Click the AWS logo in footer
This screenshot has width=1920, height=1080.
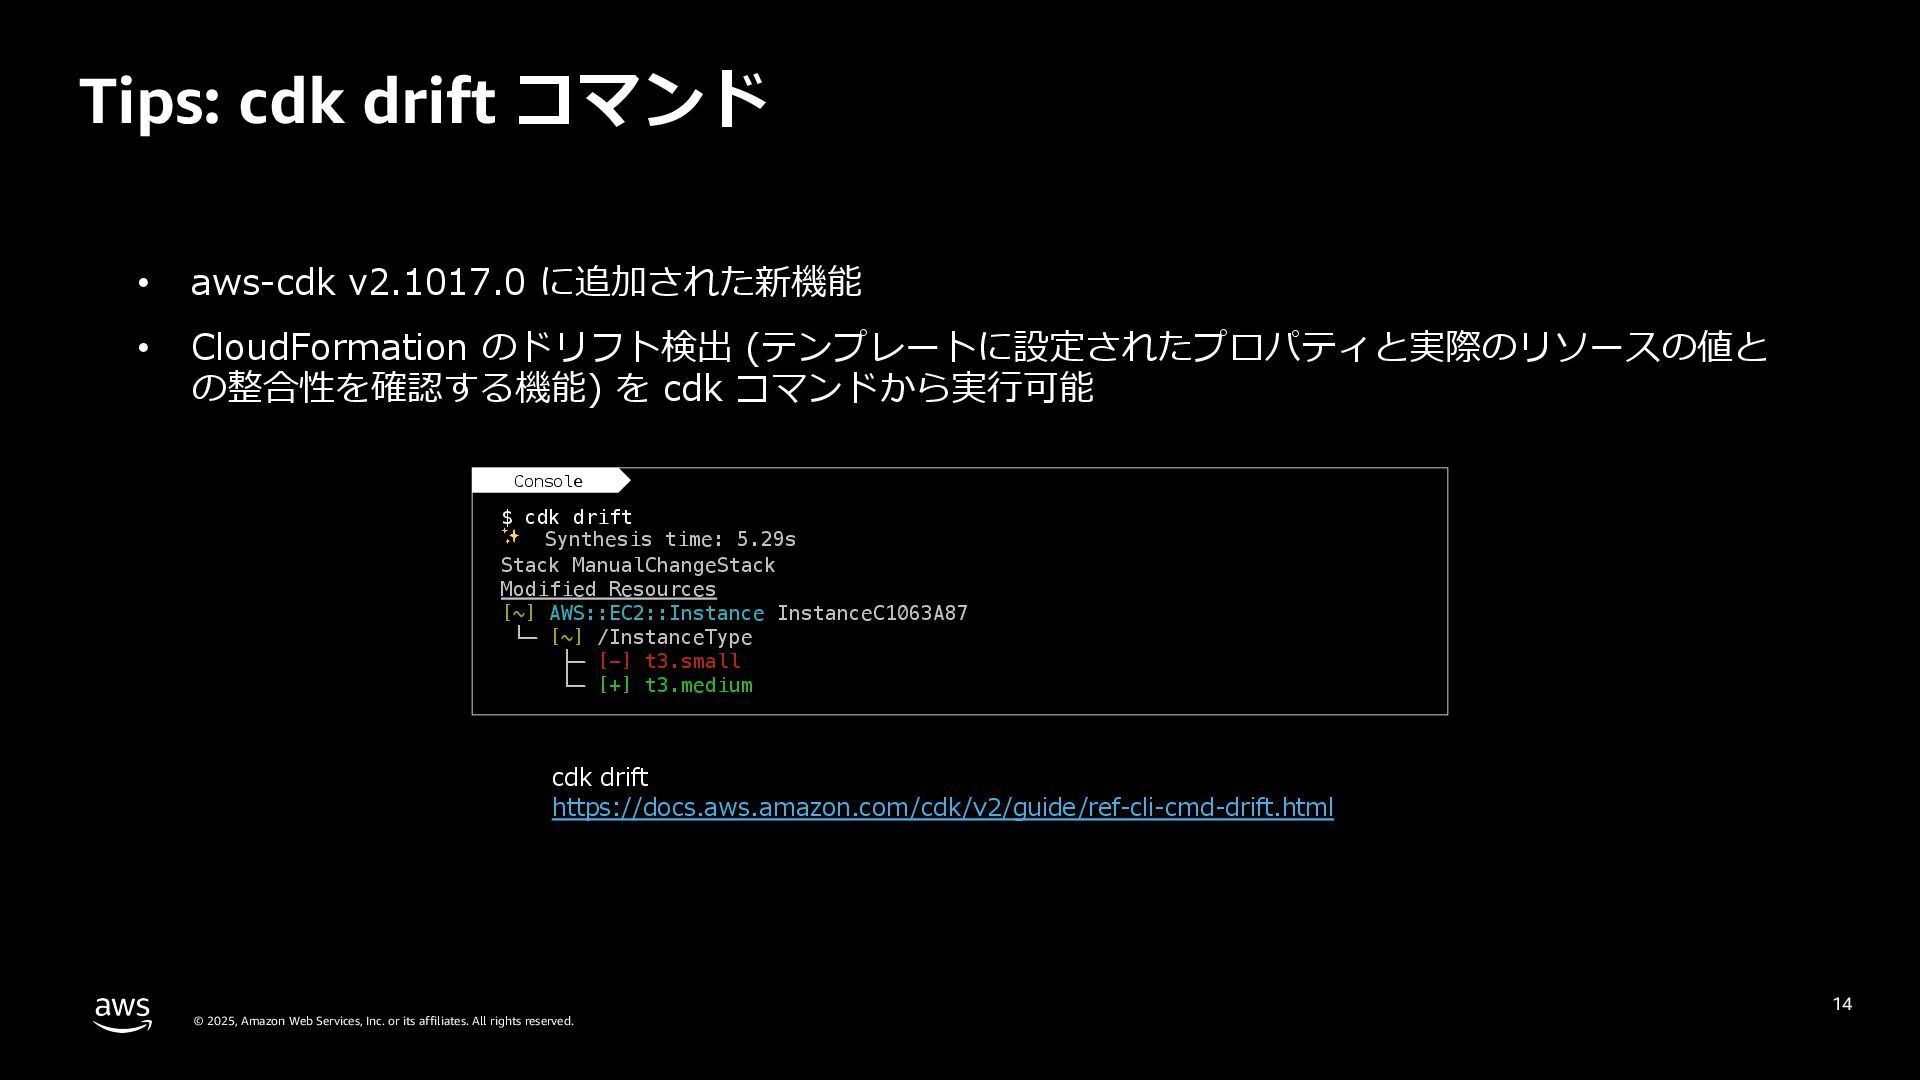[123, 1014]
